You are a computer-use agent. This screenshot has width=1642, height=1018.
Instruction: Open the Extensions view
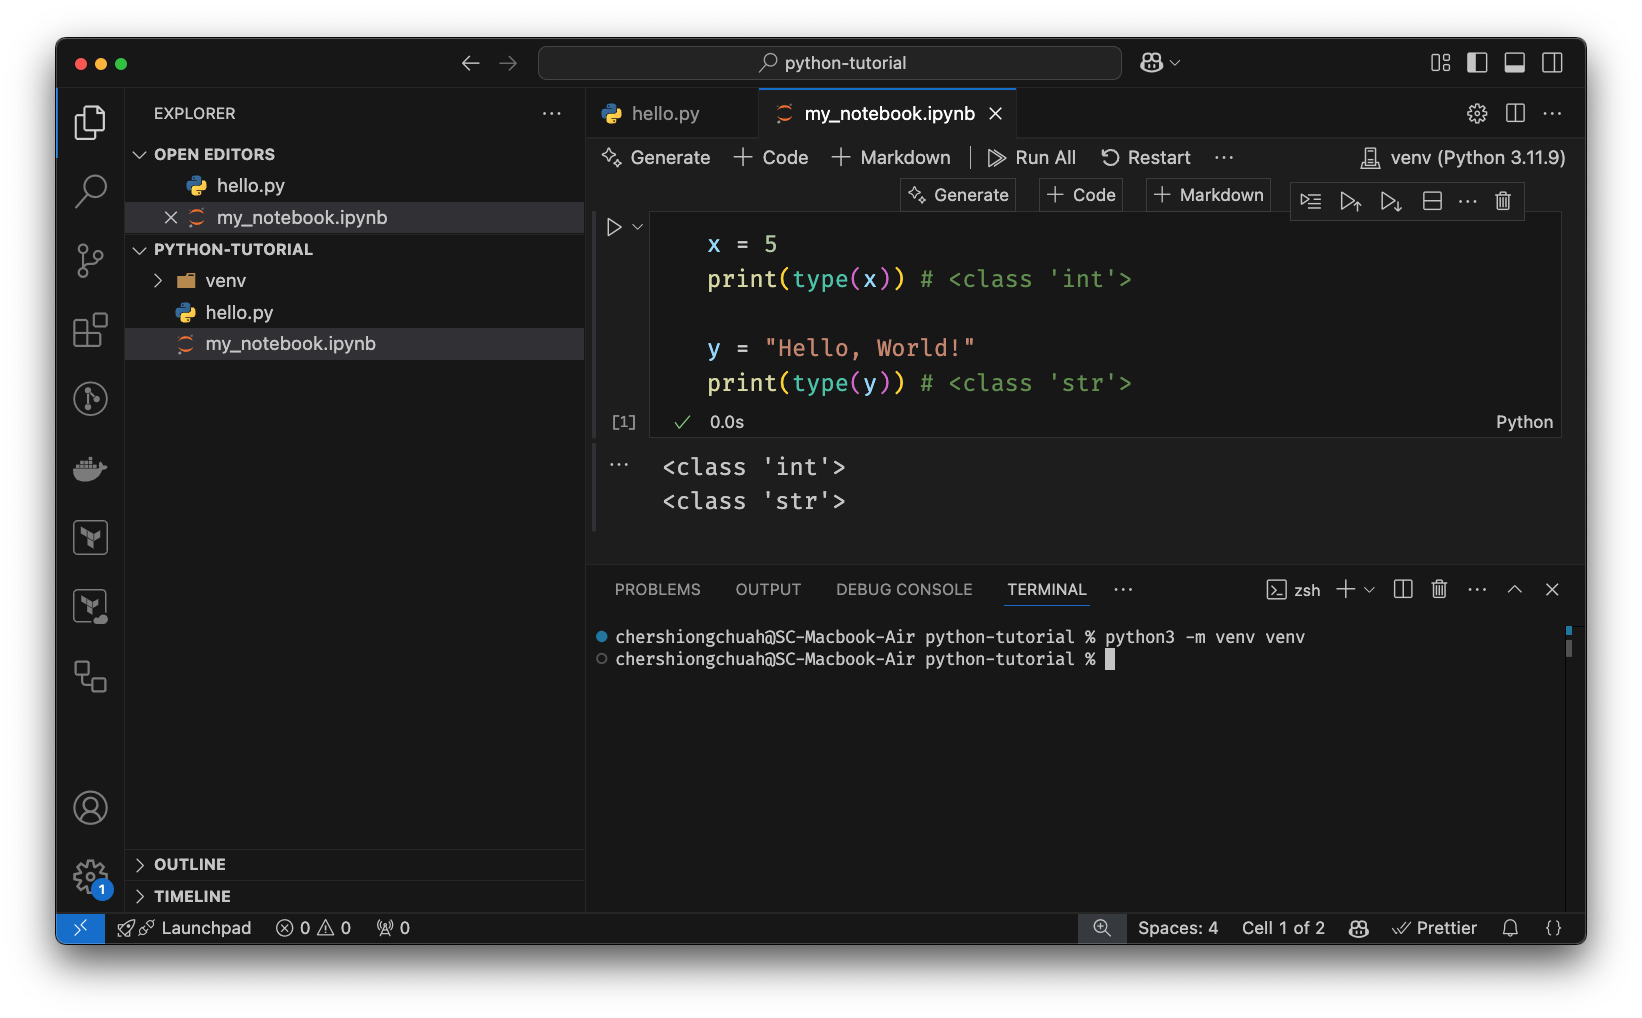[90, 330]
